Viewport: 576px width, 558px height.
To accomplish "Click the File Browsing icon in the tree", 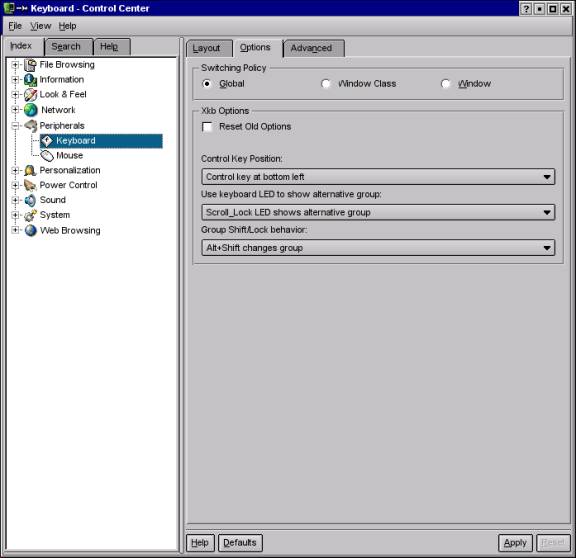I will tap(30, 65).
